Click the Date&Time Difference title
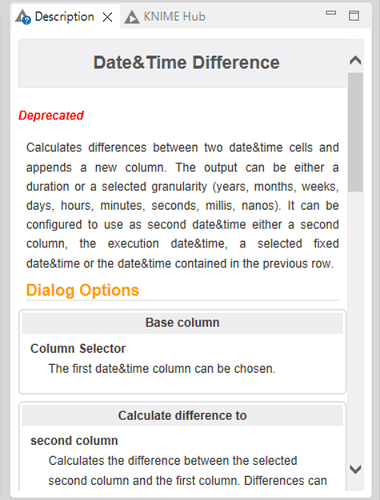The width and height of the screenshot is (380, 500). (x=186, y=63)
